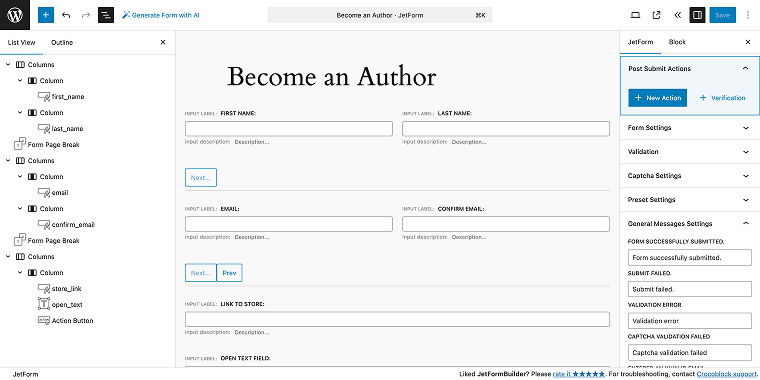This screenshot has height=380, width=760.
Task: Click the Prev button
Action: pyautogui.click(x=229, y=273)
